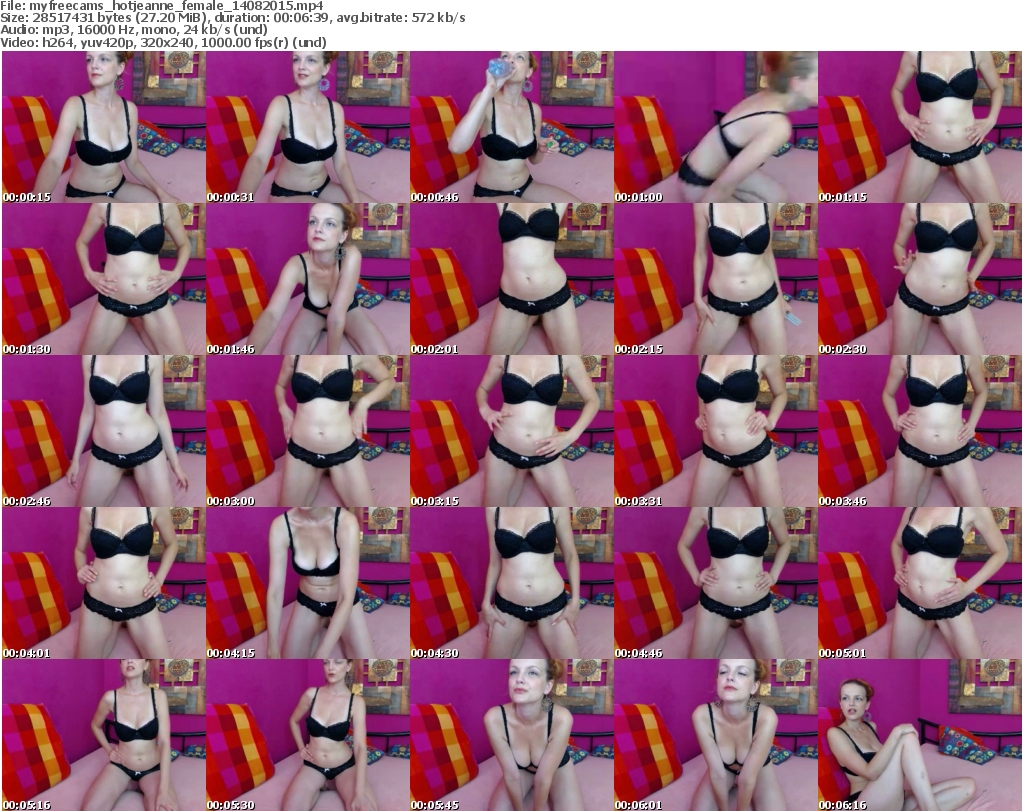Select the frame at 00:02:30
Viewport: 1024px width, 811px height.
tap(920, 279)
